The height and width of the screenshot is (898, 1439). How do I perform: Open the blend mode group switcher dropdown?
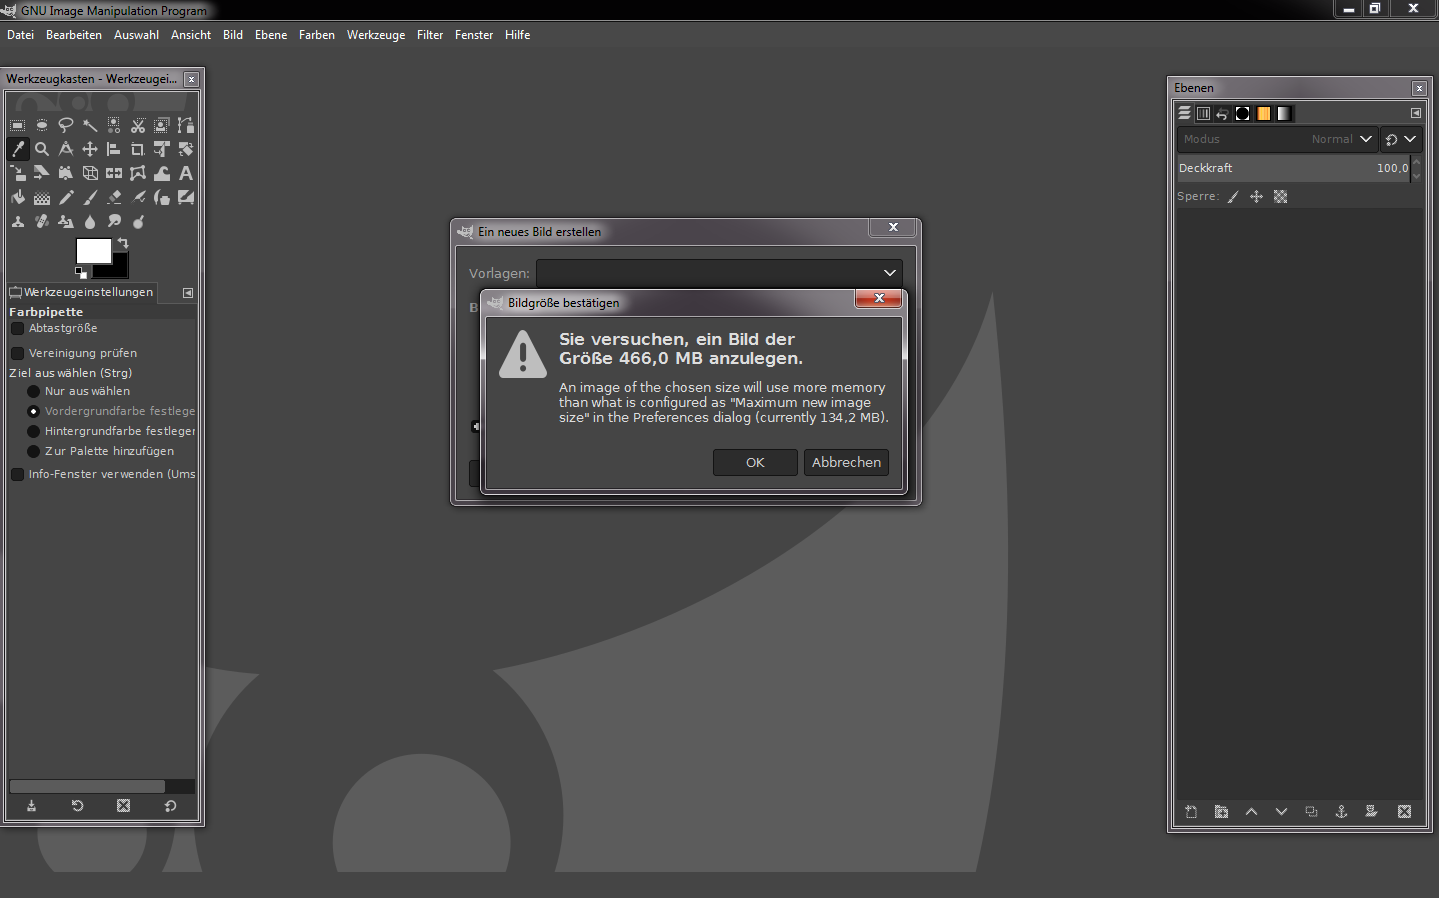click(x=1401, y=139)
